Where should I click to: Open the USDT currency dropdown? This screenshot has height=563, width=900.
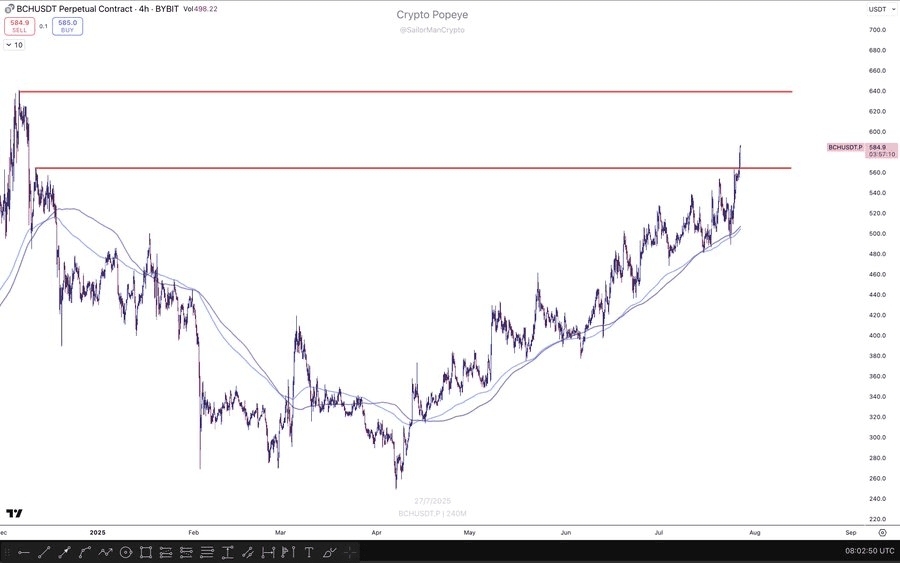point(878,9)
